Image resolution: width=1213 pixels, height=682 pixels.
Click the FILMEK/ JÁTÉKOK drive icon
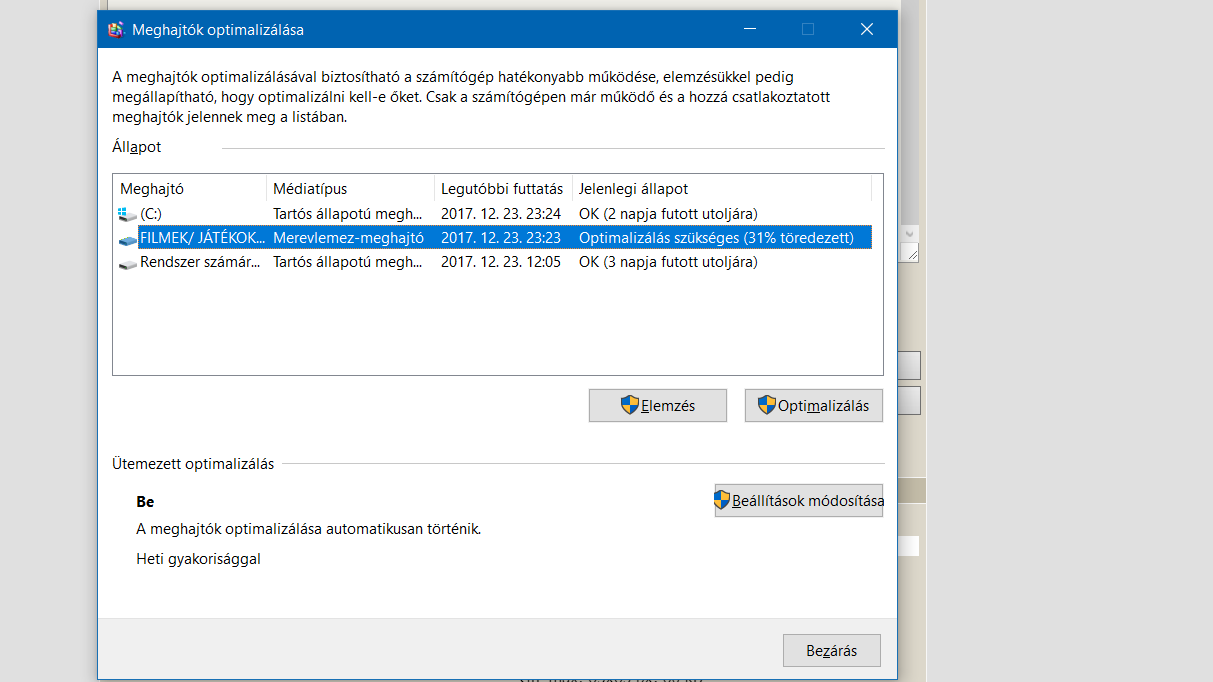point(127,239)
